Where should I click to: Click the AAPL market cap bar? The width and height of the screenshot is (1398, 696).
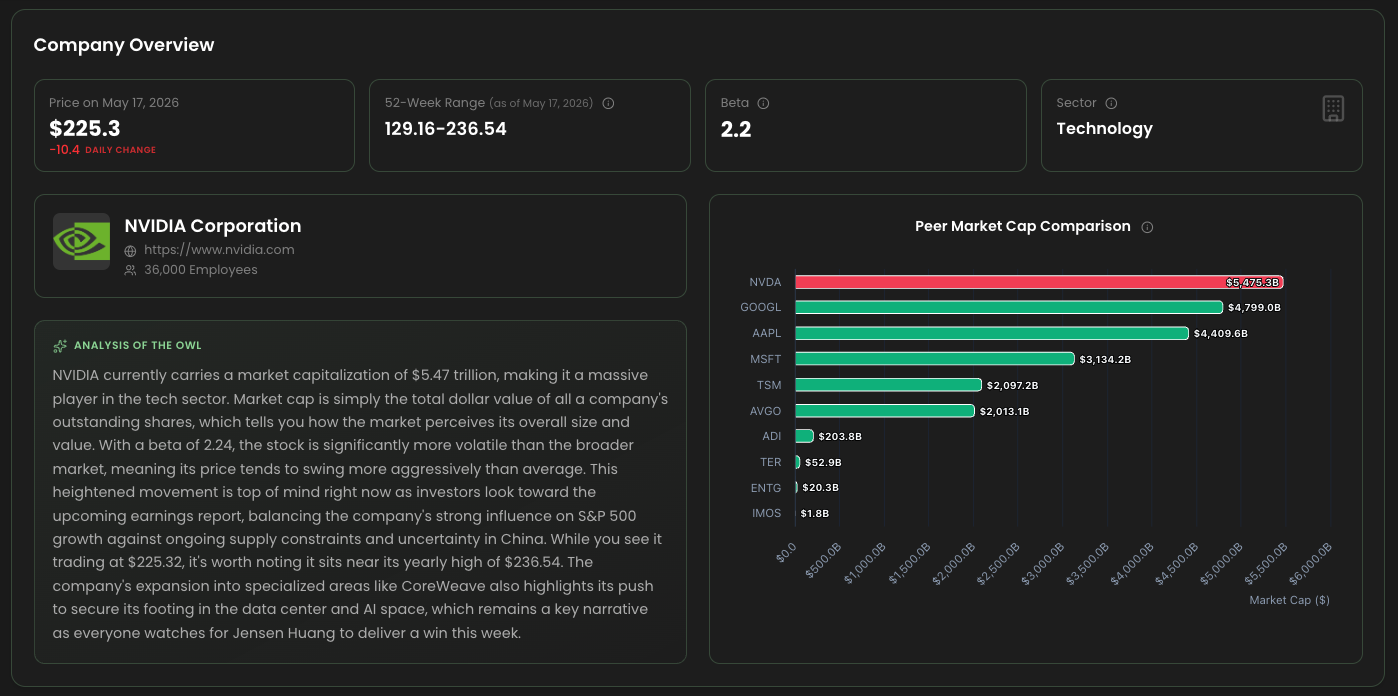992,333
